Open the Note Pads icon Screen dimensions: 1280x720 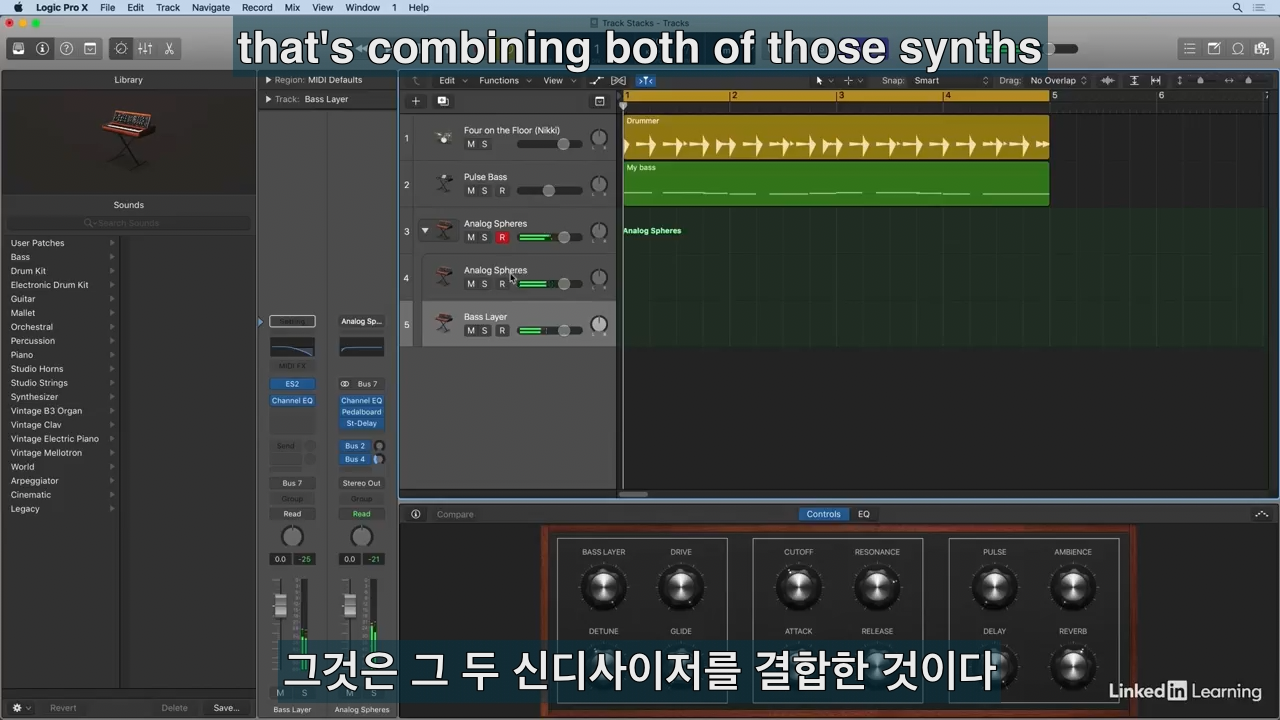click(x=1214, y=48)
